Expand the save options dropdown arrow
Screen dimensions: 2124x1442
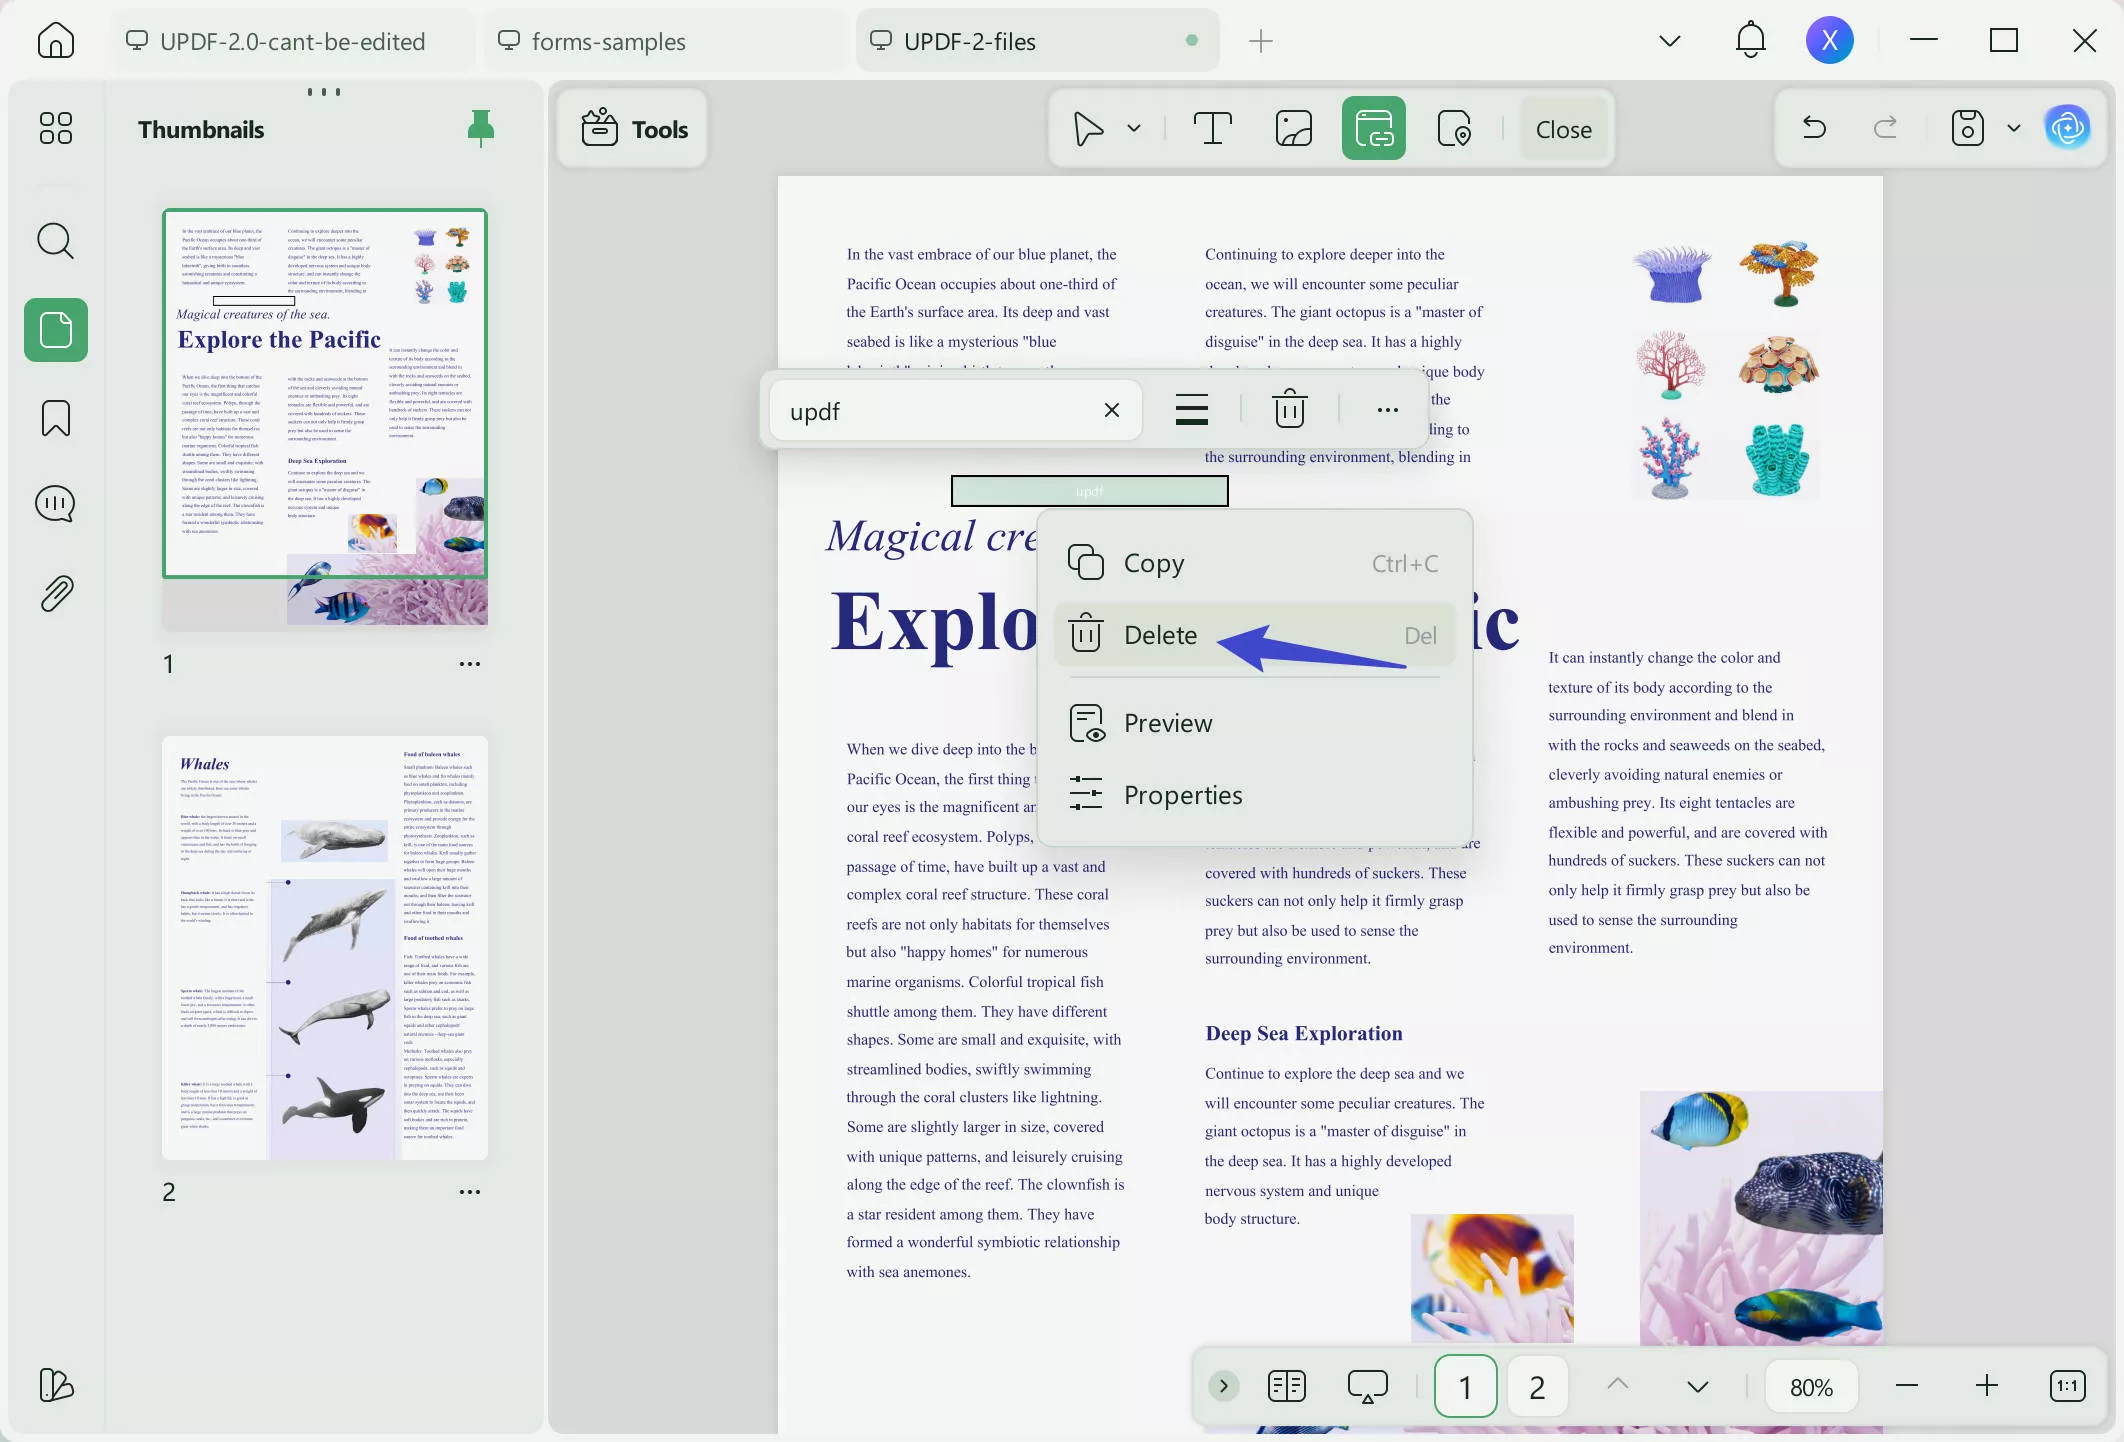(2014, 128)
